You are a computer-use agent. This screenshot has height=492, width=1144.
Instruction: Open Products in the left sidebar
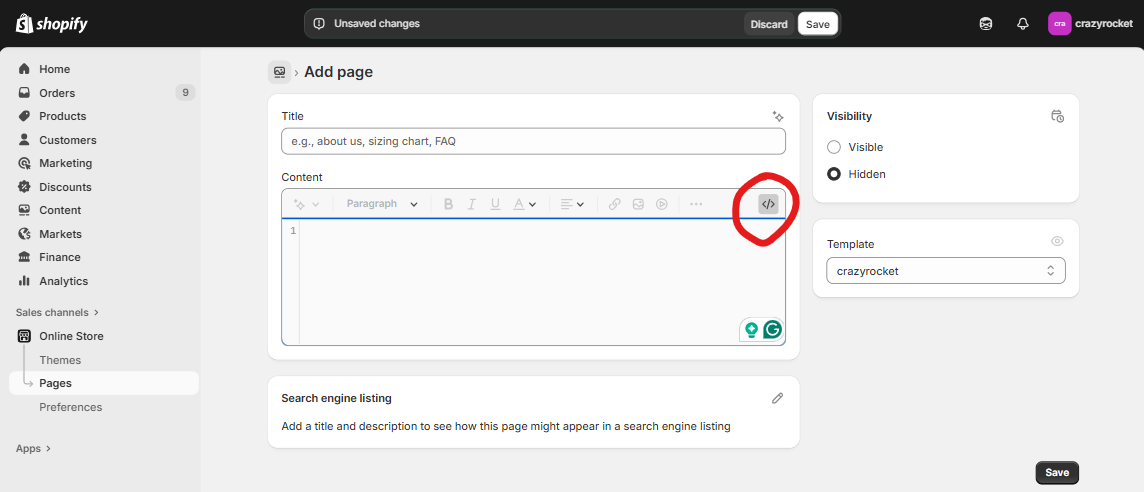[62, 116]
